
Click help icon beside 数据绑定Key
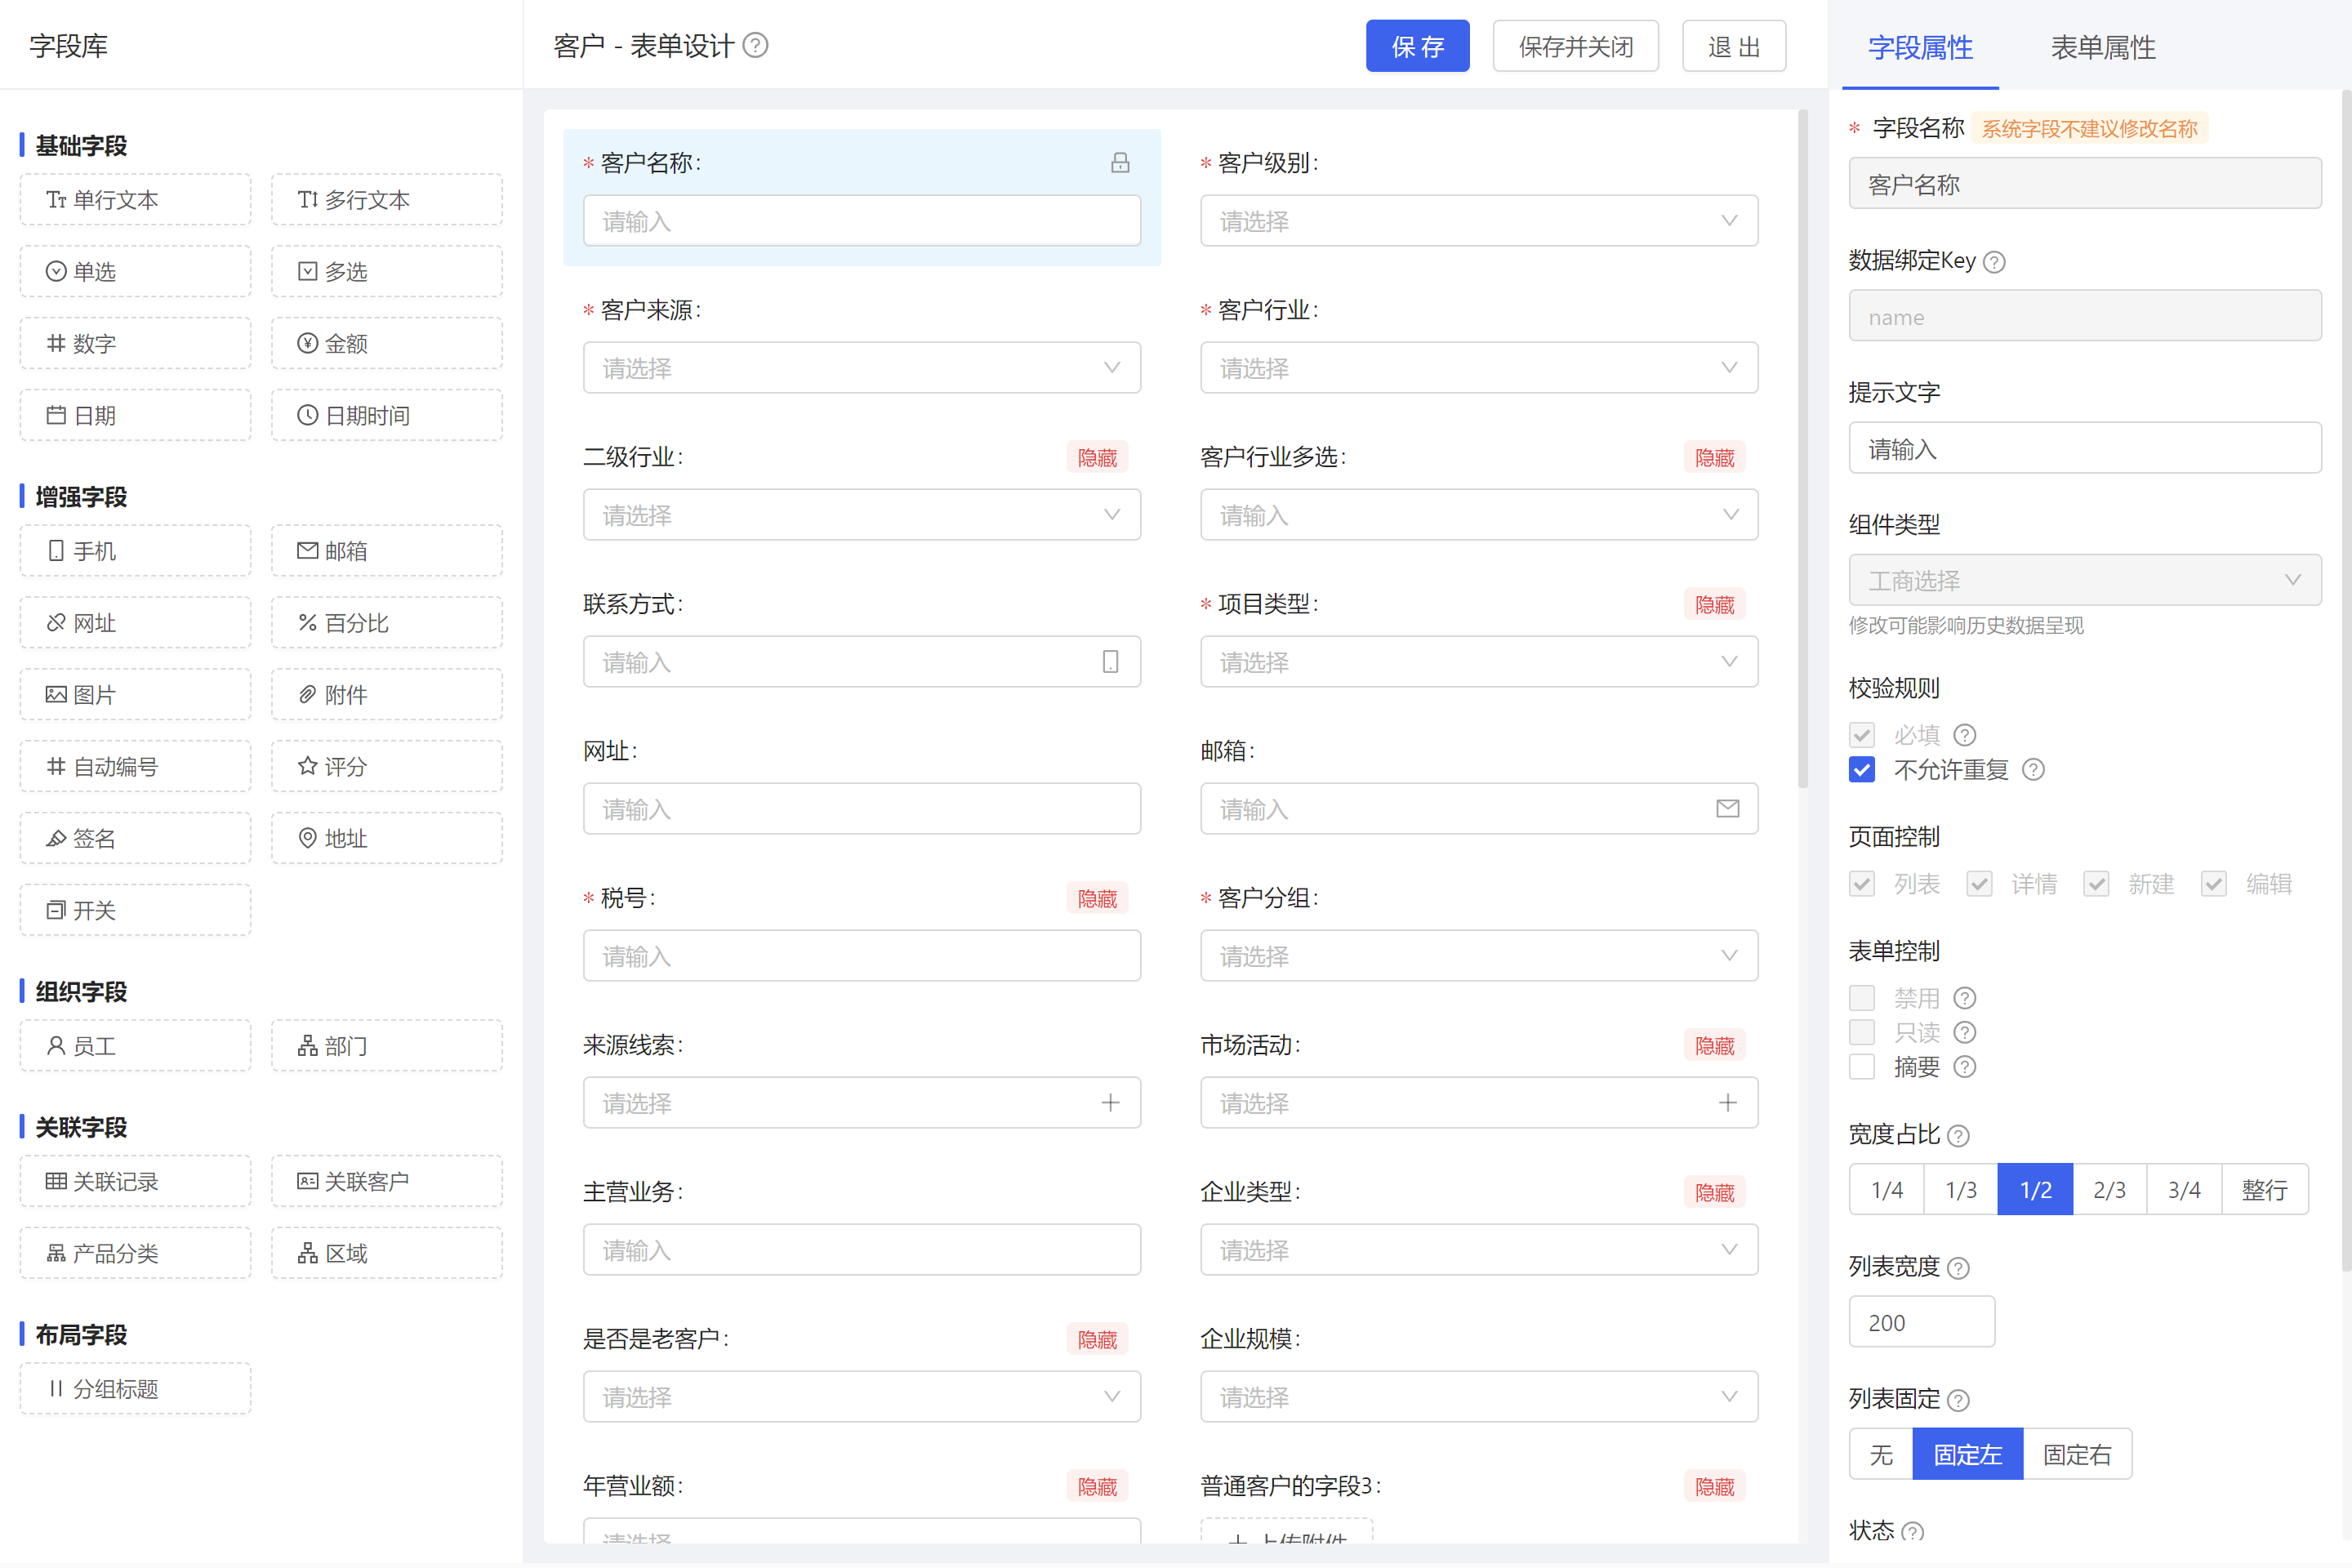coord(1994,262)
